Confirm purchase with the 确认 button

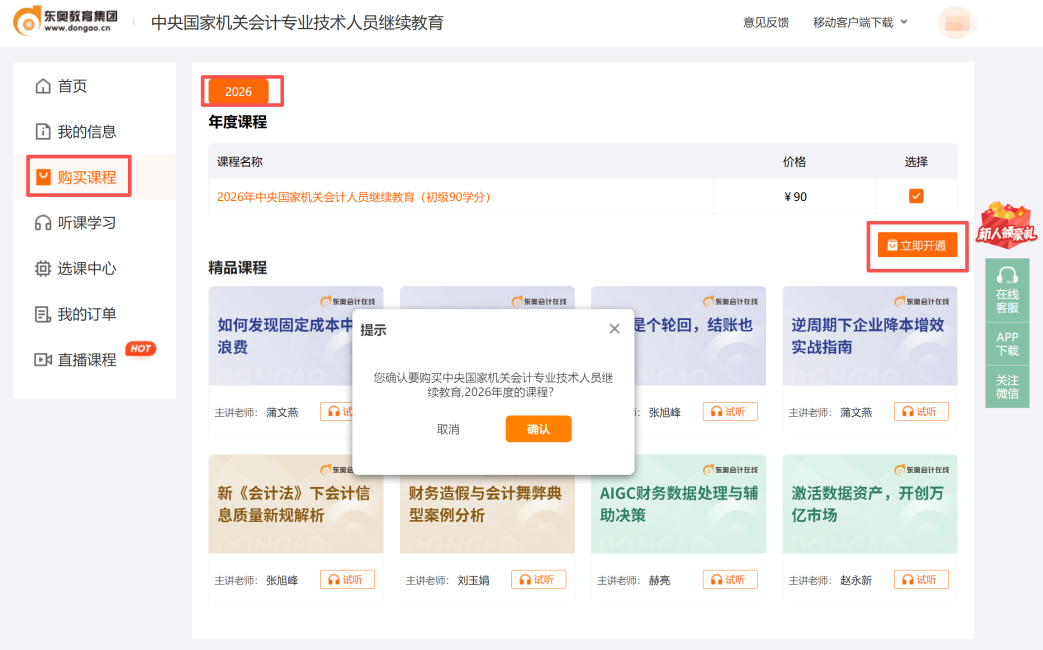(538, 428)
